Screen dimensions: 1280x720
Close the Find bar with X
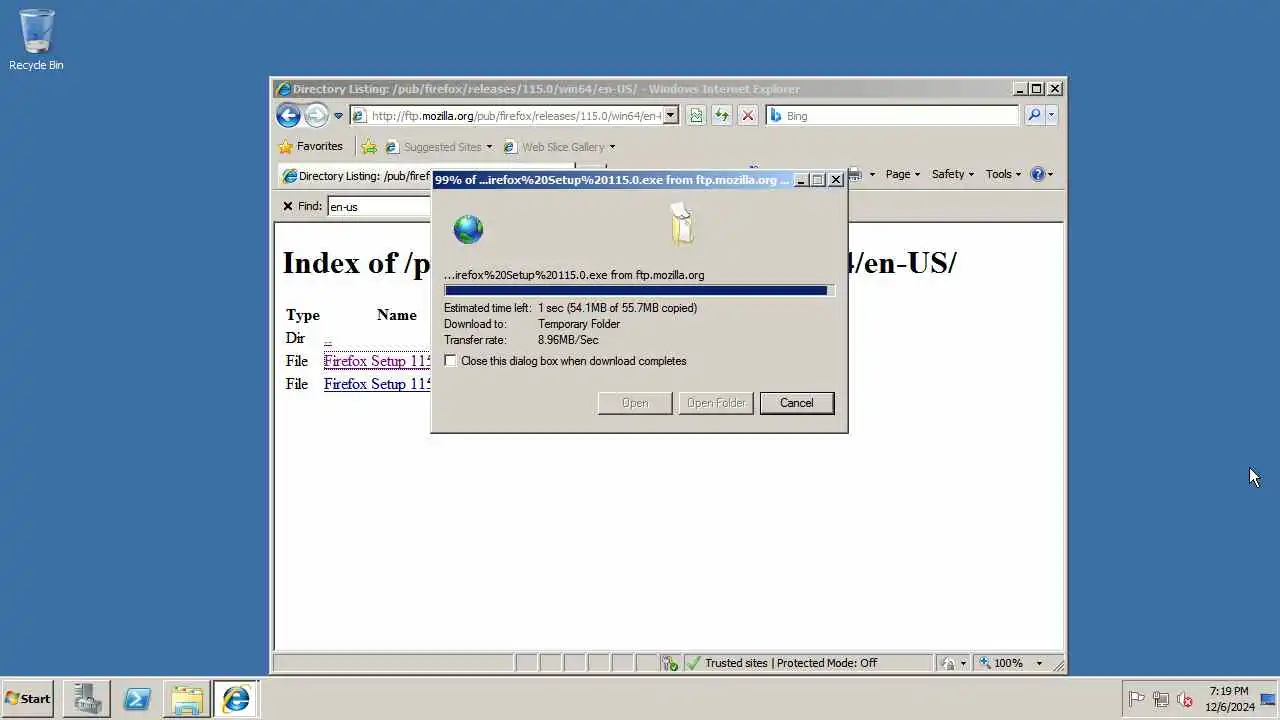coord(287,206)
